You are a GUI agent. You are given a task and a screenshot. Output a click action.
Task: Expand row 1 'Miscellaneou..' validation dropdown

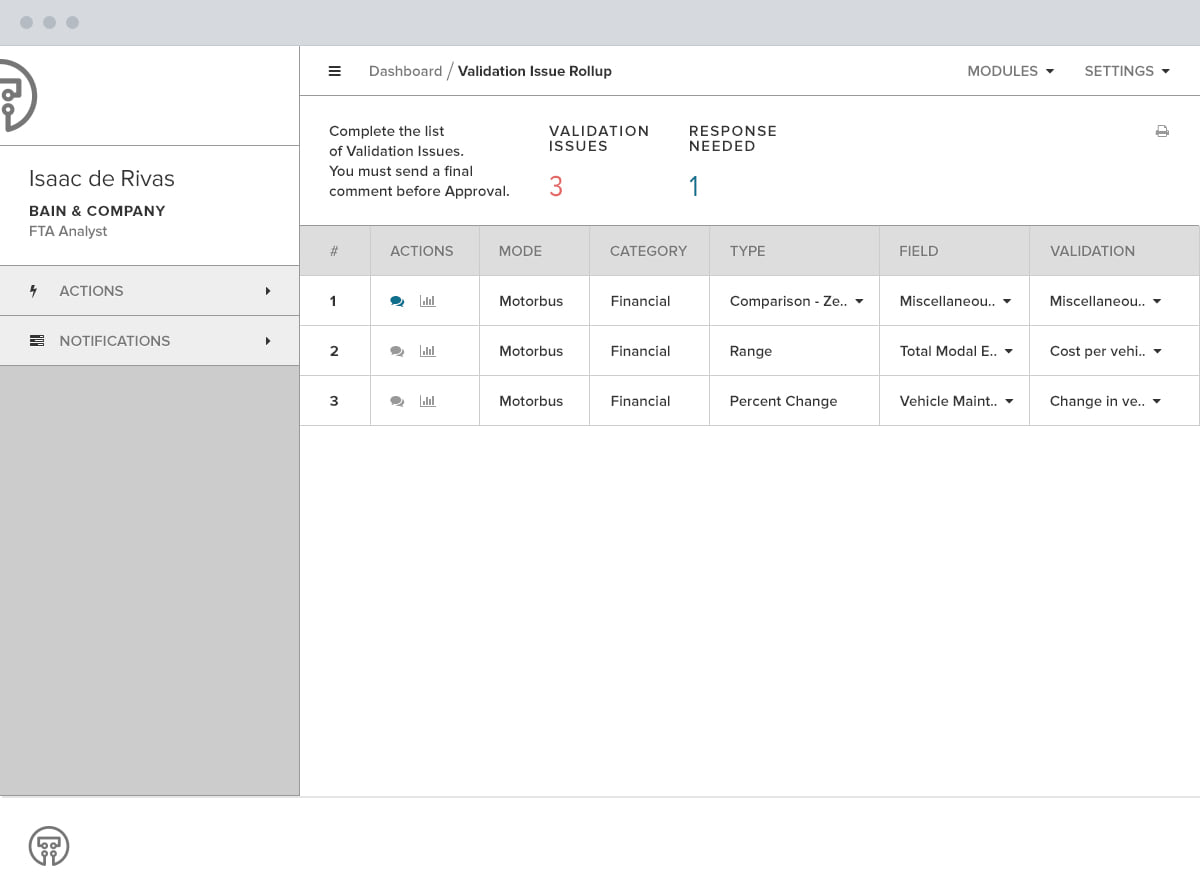click(1157, 301)
